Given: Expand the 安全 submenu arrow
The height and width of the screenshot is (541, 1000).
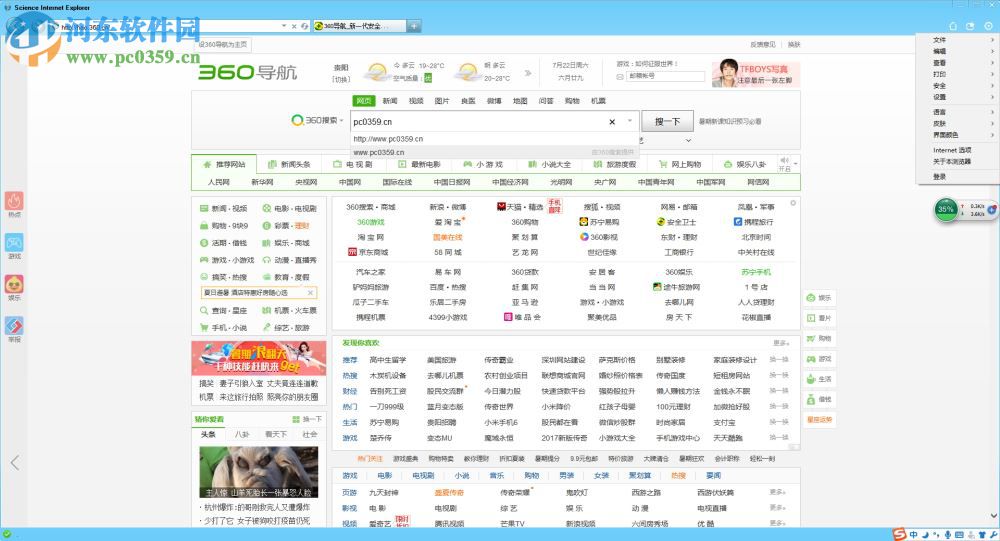Looking at the screenshot, I should pyautogui.click(x=992, y=85).
